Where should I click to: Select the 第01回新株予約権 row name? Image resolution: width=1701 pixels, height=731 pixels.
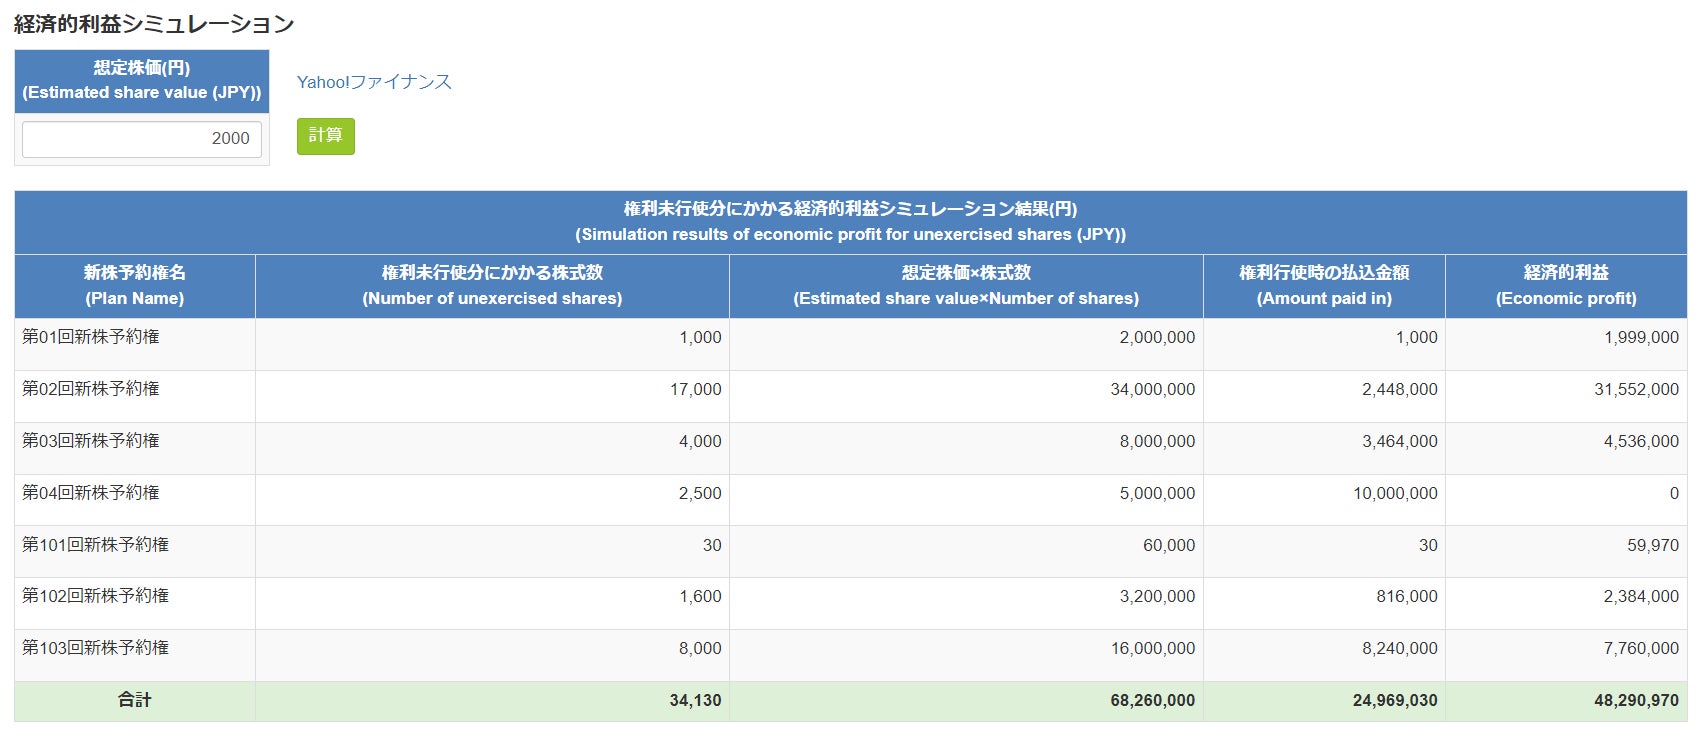pyautogui.click(x=91, y=337)
